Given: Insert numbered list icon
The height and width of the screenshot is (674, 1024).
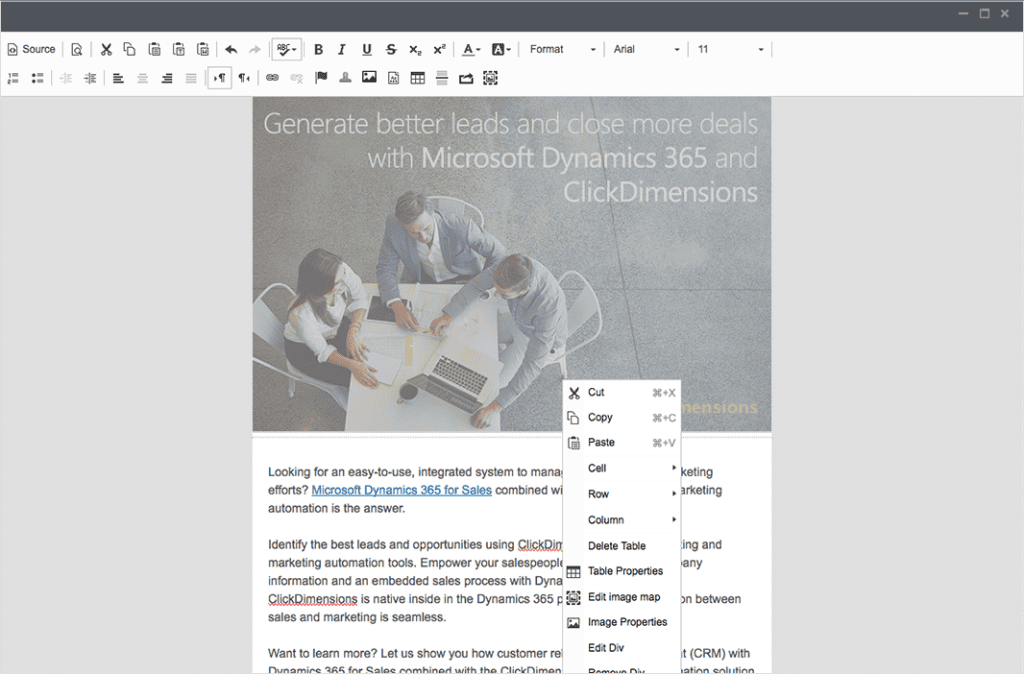Looking at the screenshot, I should click(x=13, y=78).
